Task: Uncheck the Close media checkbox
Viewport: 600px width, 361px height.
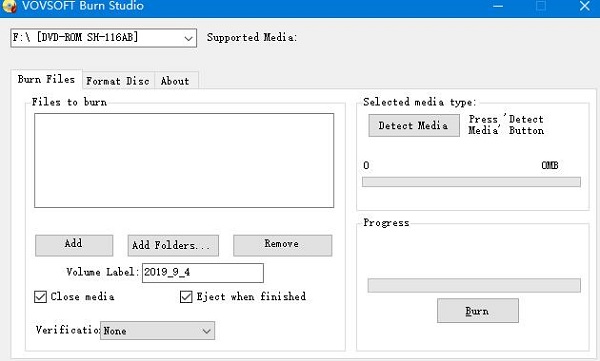Action: [x=40, y=297]
